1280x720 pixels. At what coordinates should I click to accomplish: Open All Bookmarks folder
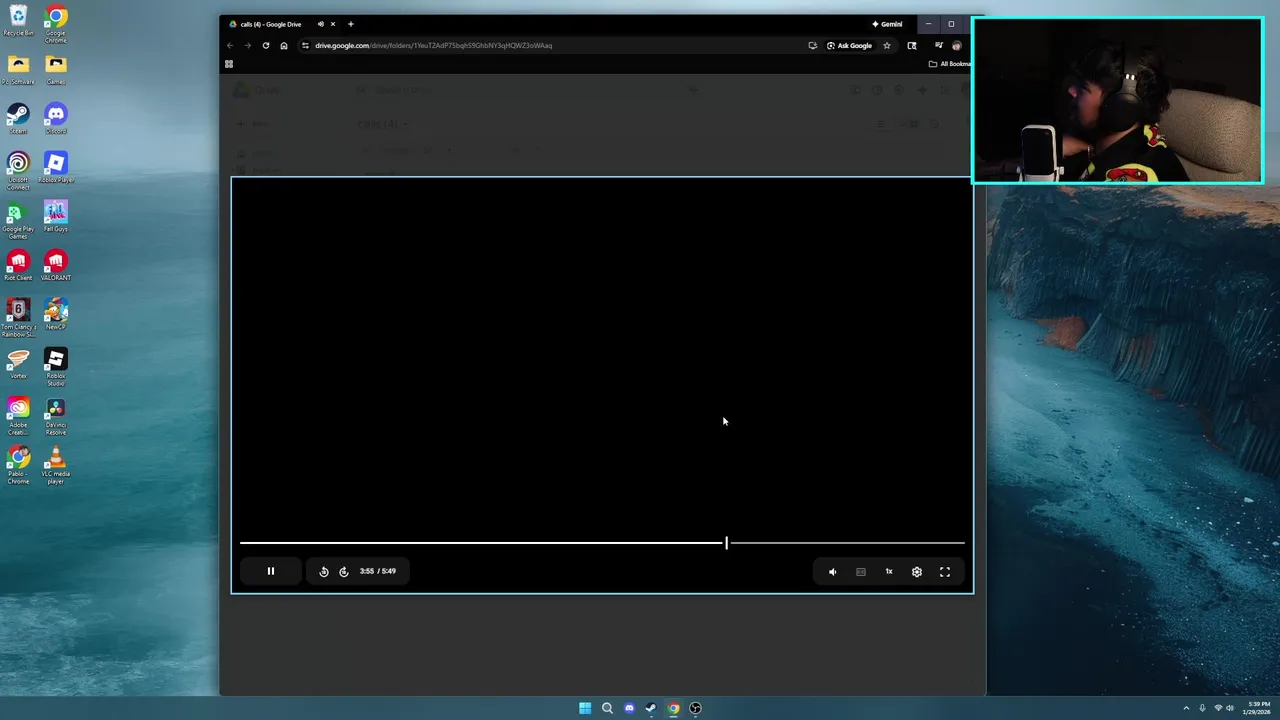[x=950, y=64]
